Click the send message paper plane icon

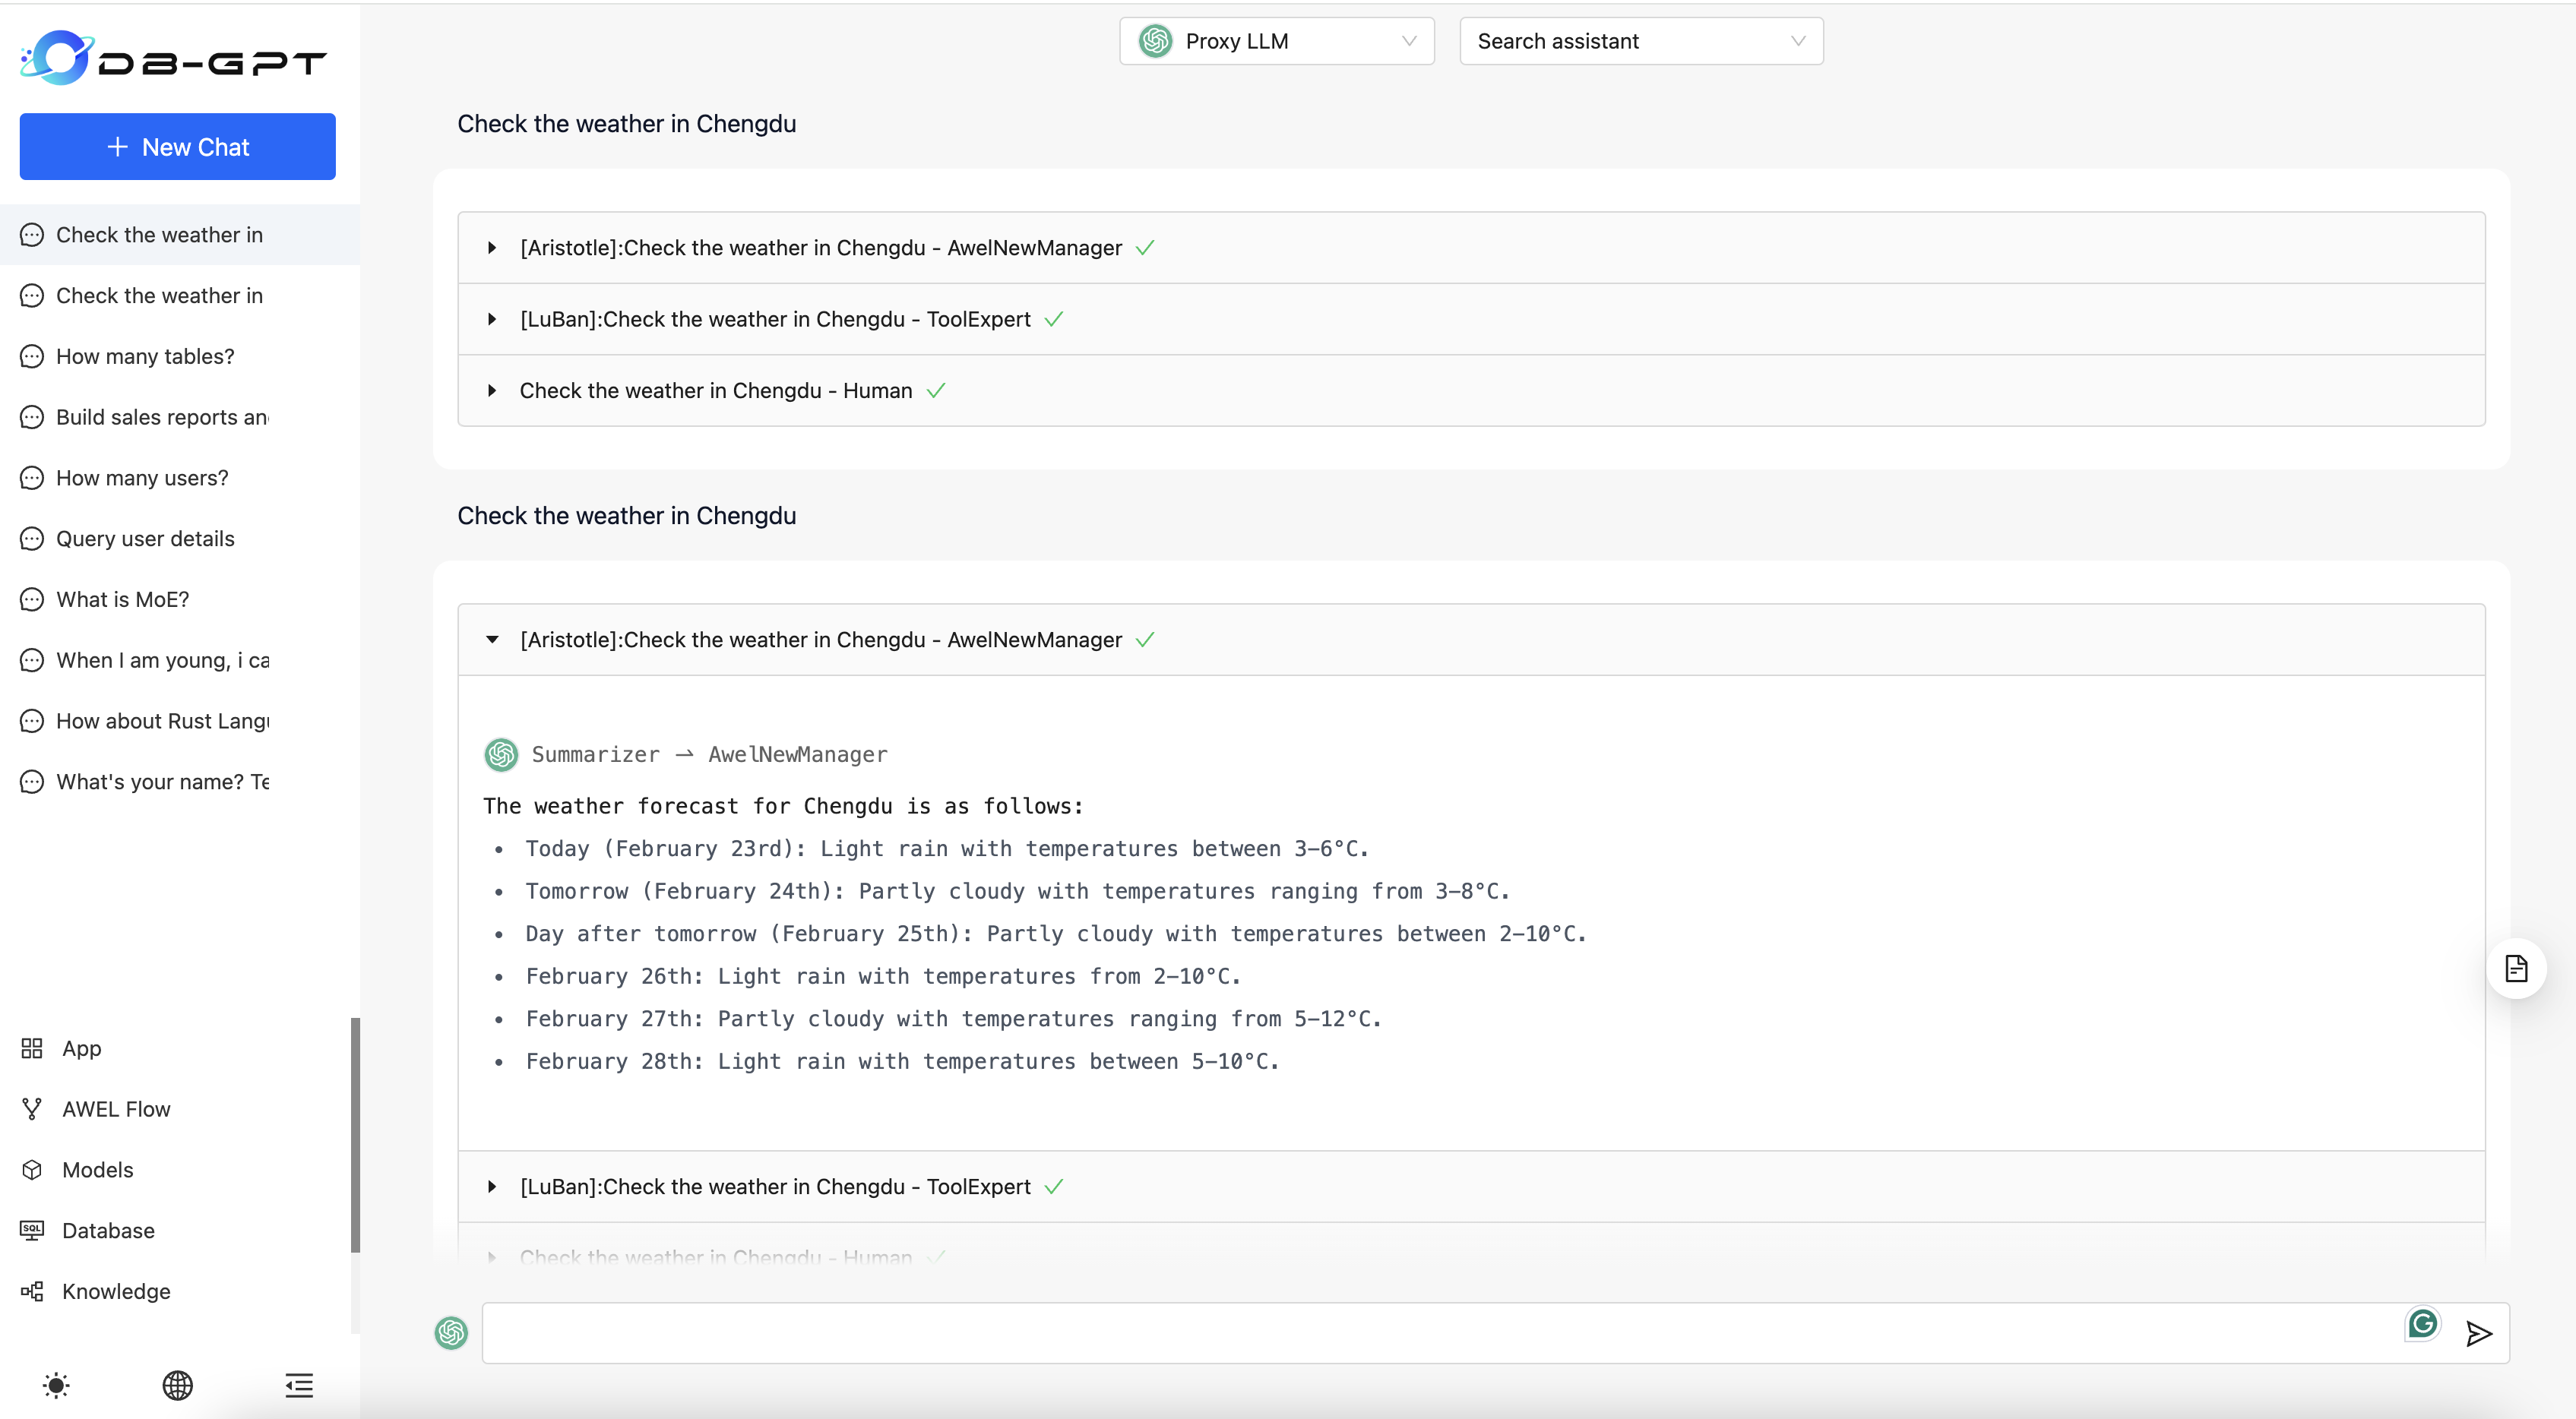(x=2478, y=1333)
